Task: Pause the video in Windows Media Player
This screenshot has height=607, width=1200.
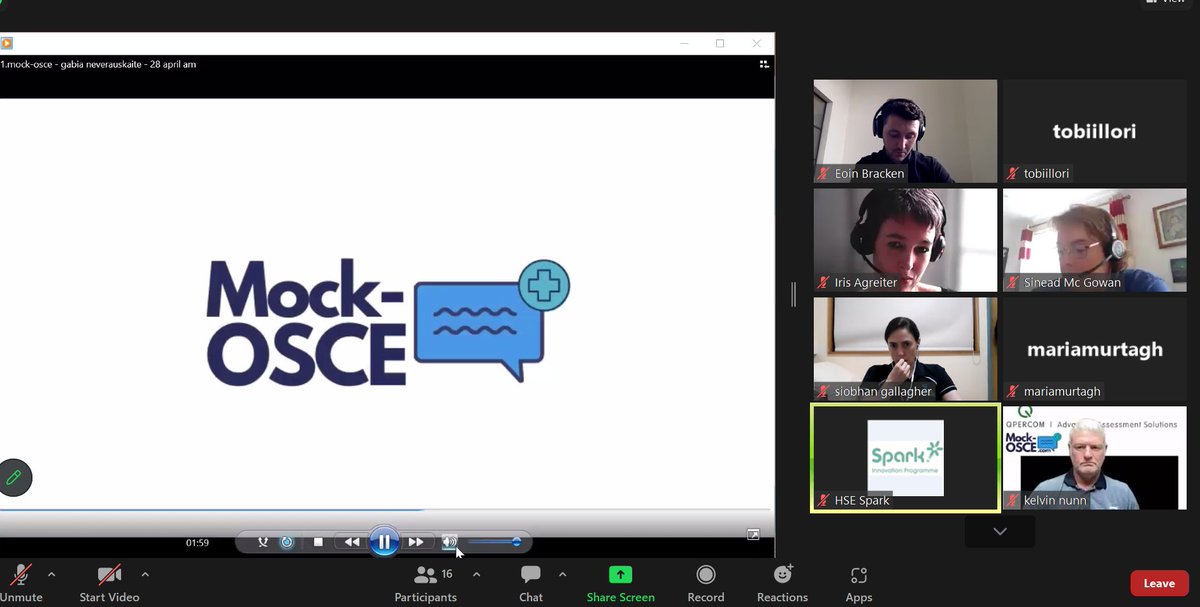Action: [x=384, y=542]
